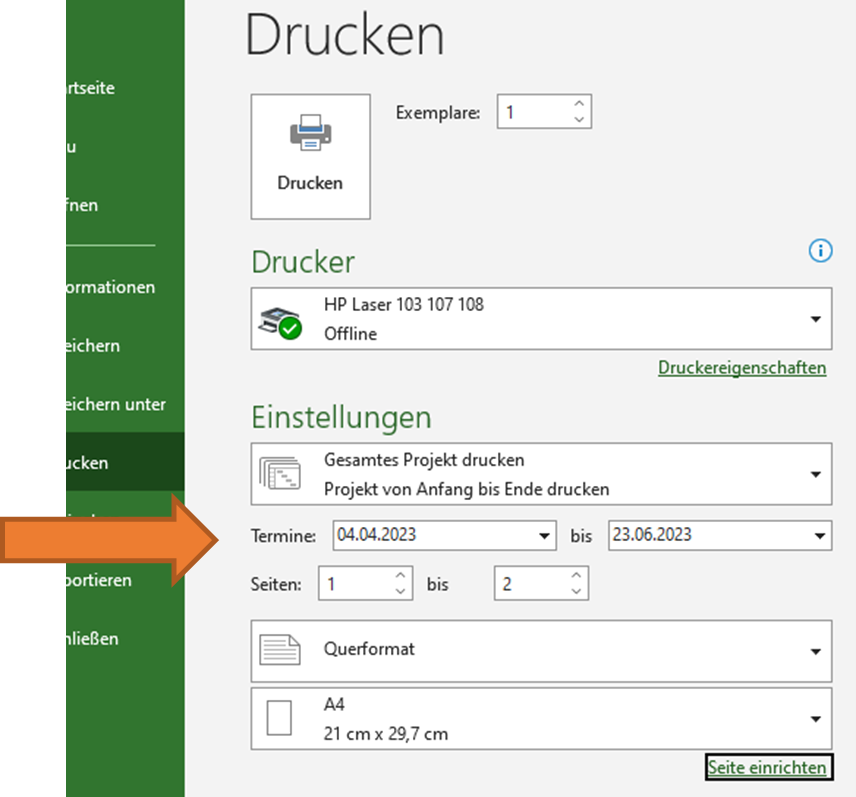Click the Gesamtes Projekt drucken icon
Image resolution: width=856 pixels, height=797 pixels.
pyautogui.click(x=281, y=474)
